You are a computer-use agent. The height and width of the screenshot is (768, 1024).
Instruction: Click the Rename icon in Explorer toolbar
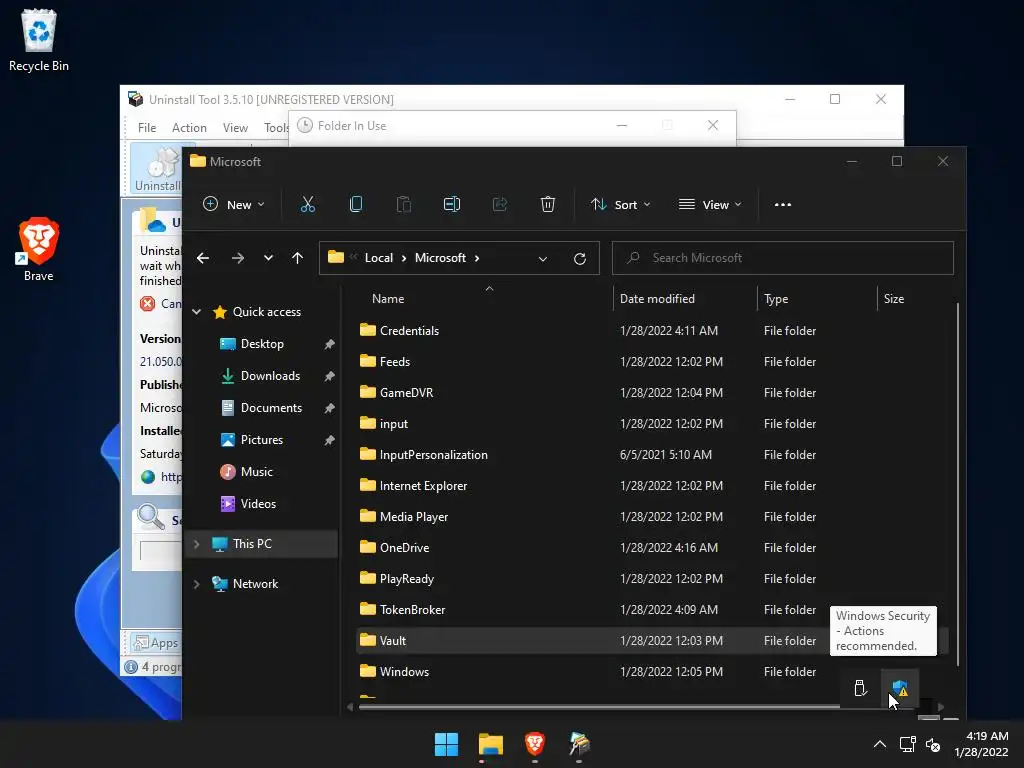[452, 204]
